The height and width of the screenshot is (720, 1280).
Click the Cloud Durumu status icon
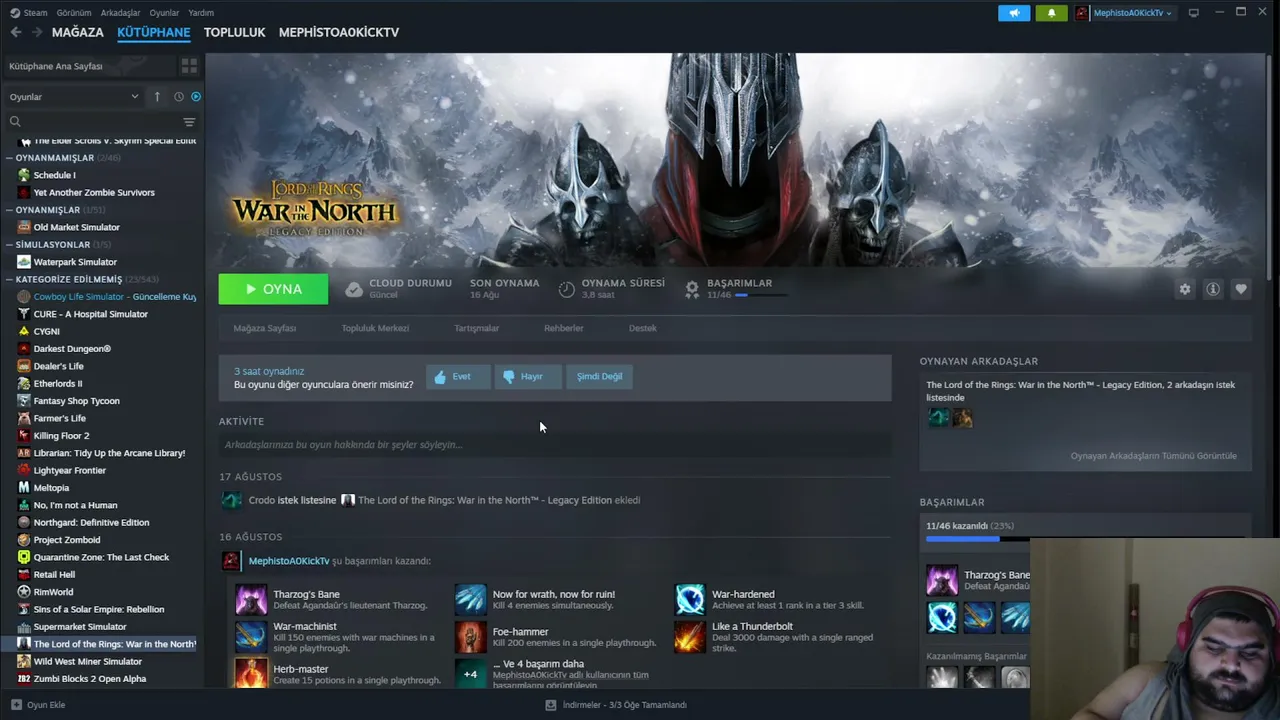click(x=353, y=289)
